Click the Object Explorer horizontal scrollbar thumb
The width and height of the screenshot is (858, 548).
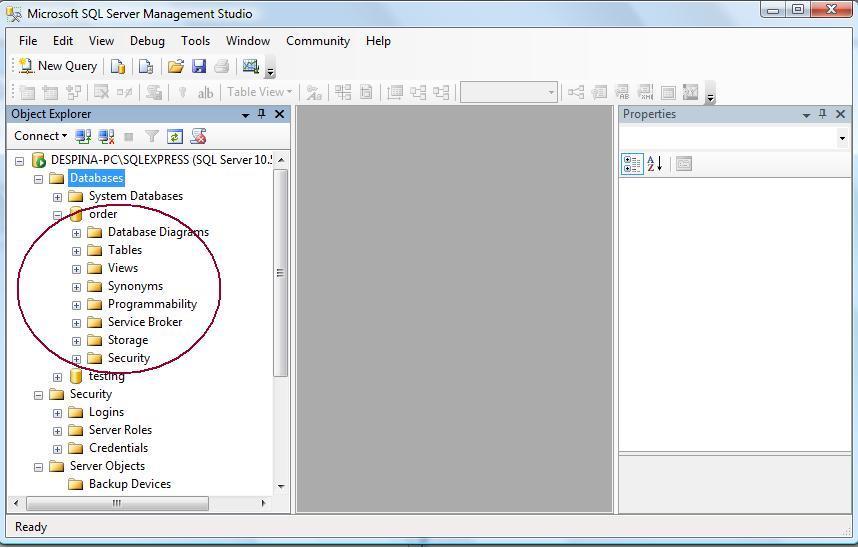[x=117, y=503]
